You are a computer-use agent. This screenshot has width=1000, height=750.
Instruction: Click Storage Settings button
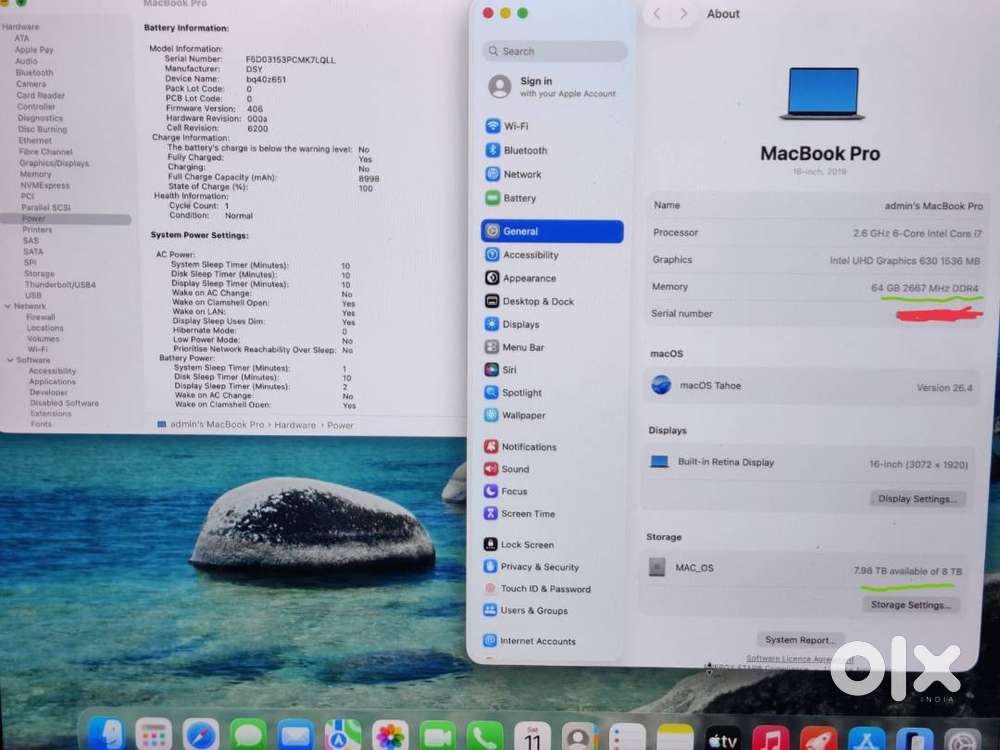[911, 605]
